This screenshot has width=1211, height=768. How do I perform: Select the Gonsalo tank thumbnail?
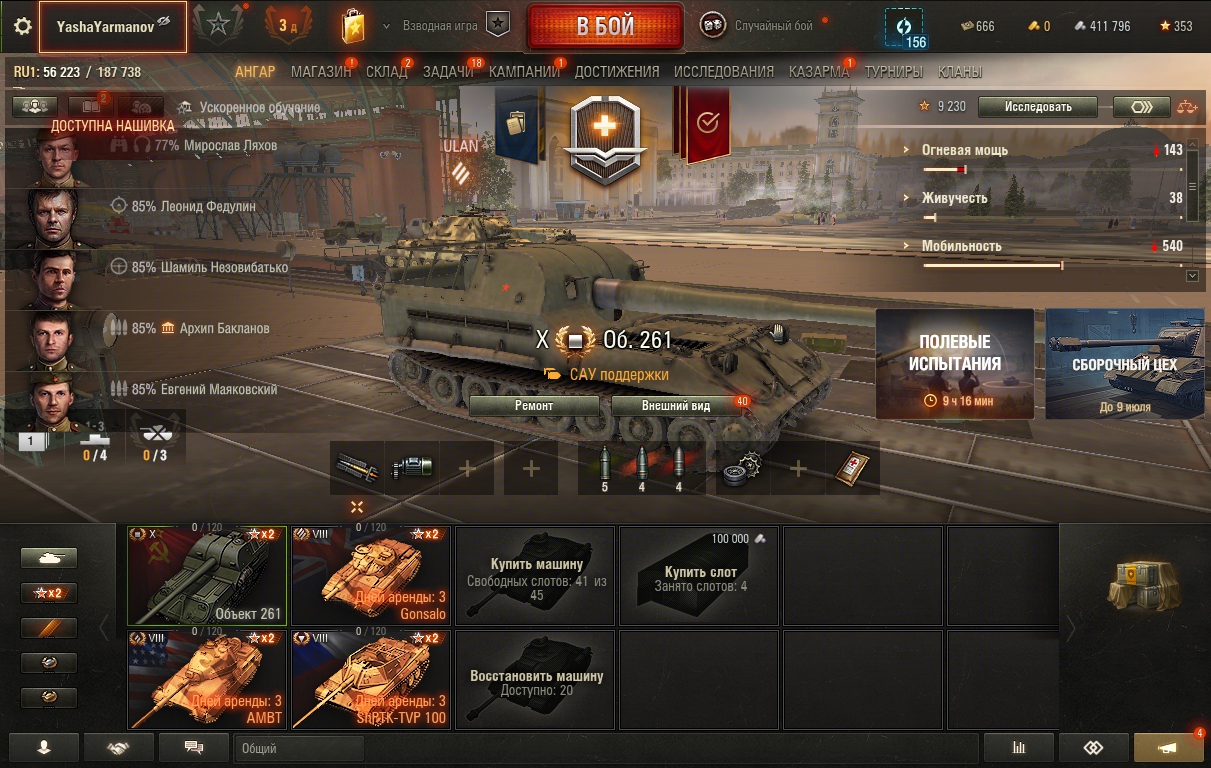click(x=370, y=575)
